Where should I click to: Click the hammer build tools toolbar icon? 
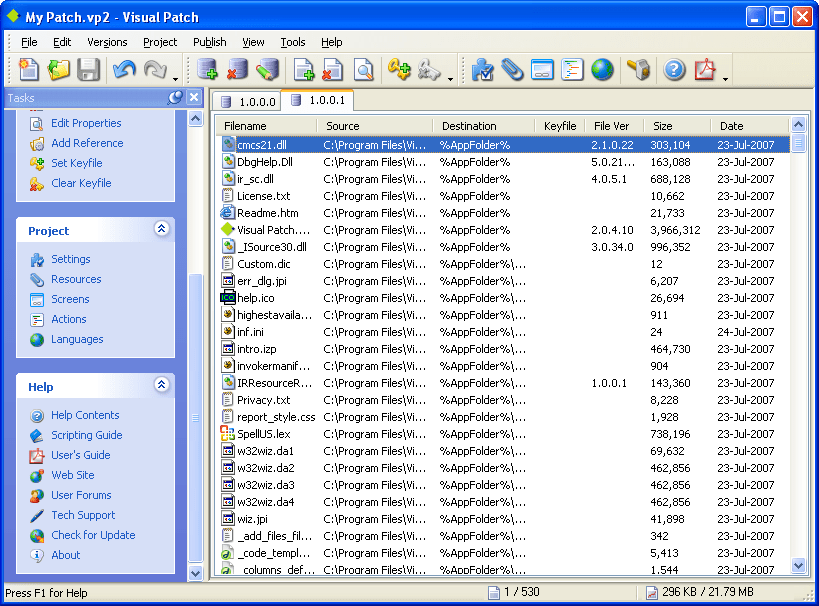click(x=637, y=70)
